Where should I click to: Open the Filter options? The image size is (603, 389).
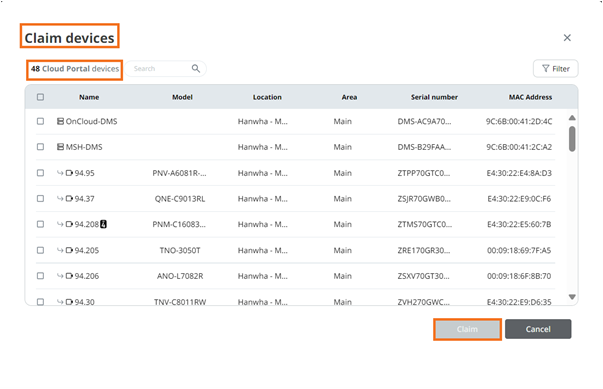click(x=556, y=69)
